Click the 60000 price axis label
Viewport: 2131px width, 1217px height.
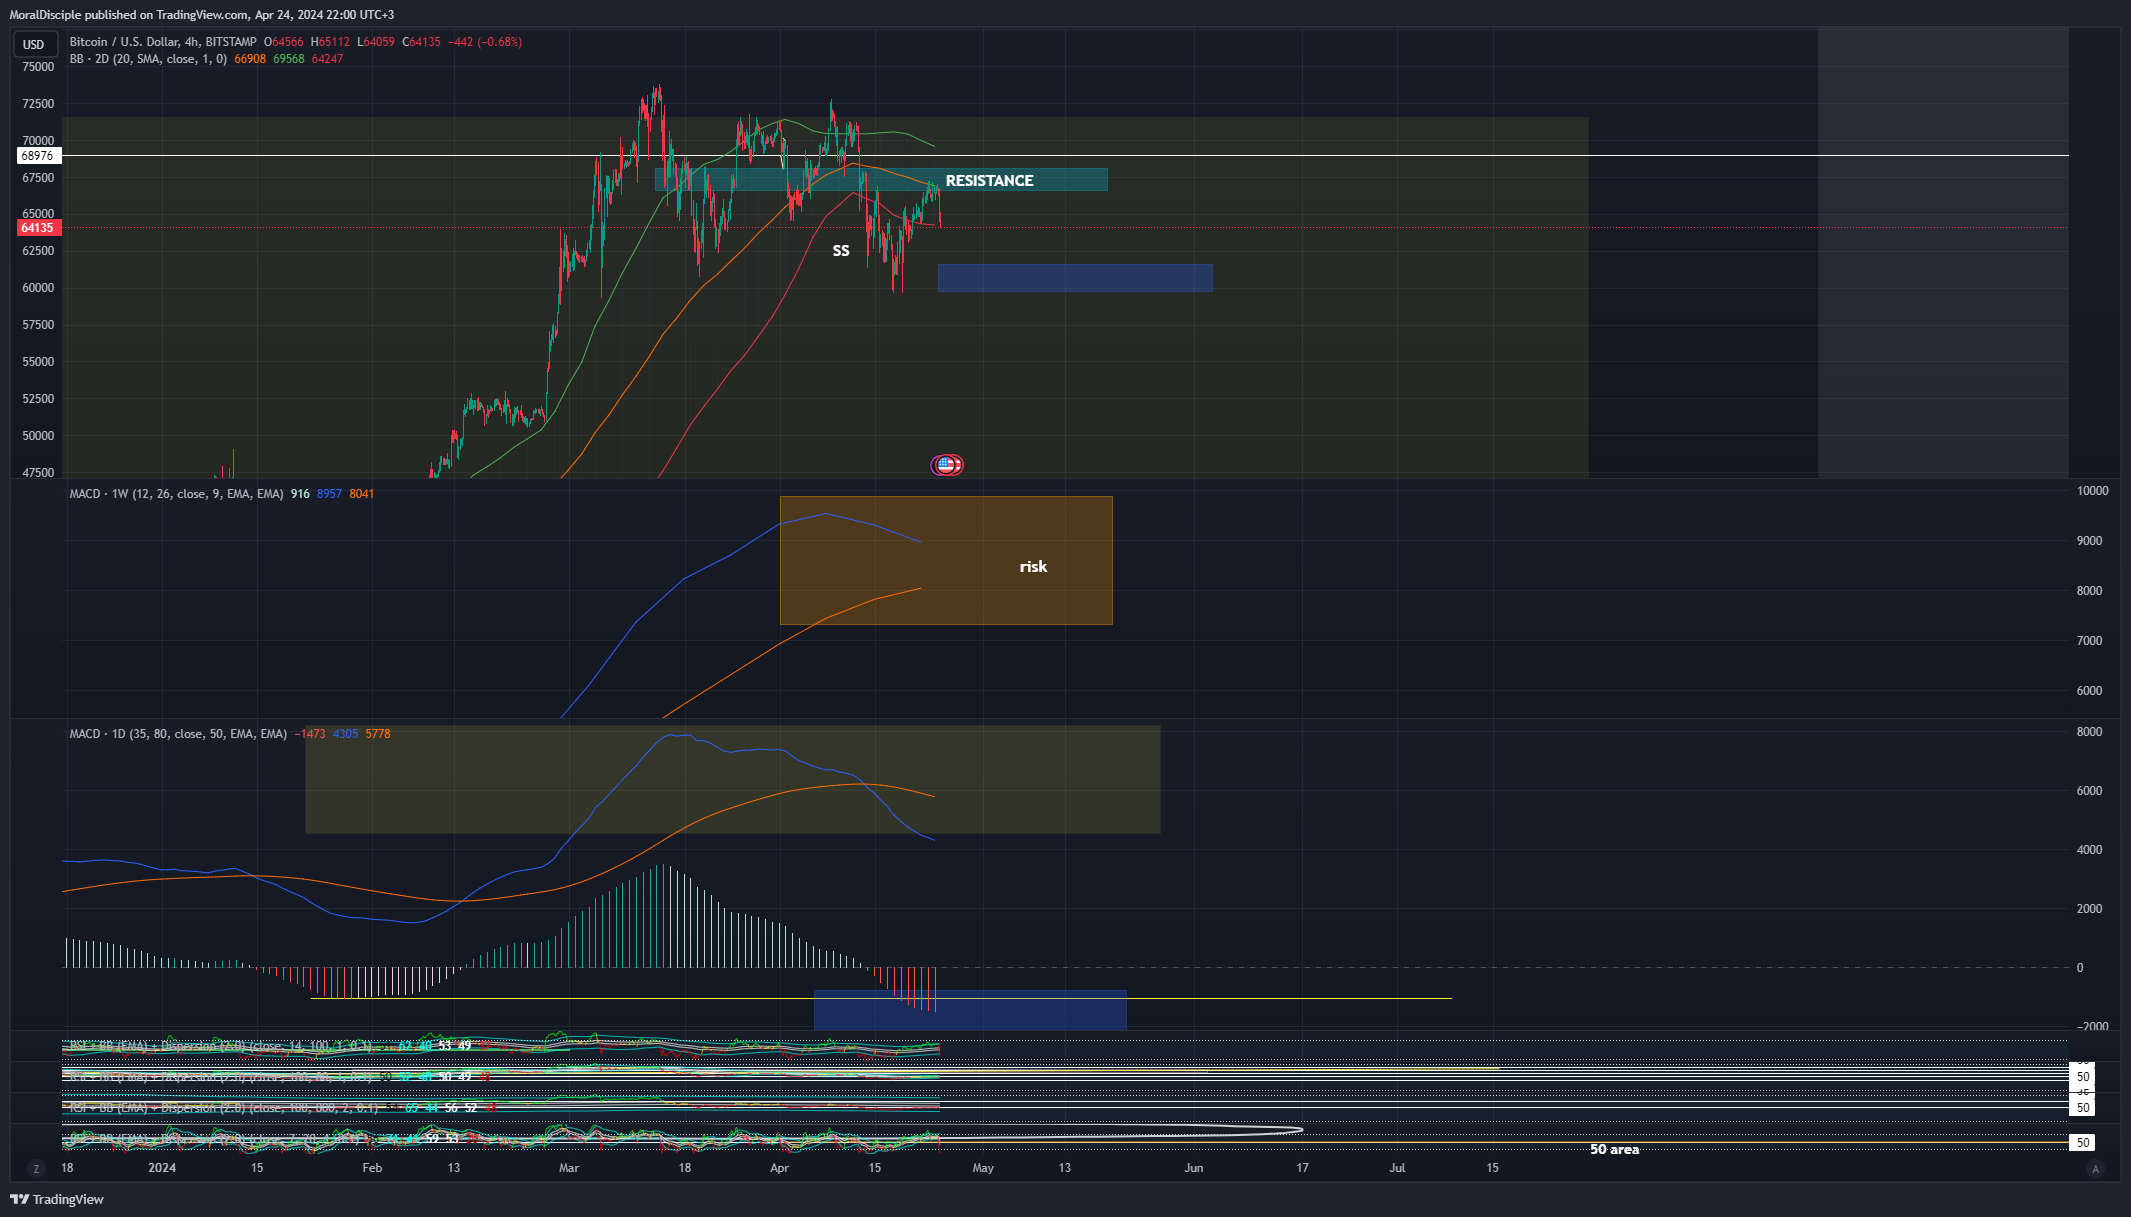pyautogui.click(x=38, y=288)
